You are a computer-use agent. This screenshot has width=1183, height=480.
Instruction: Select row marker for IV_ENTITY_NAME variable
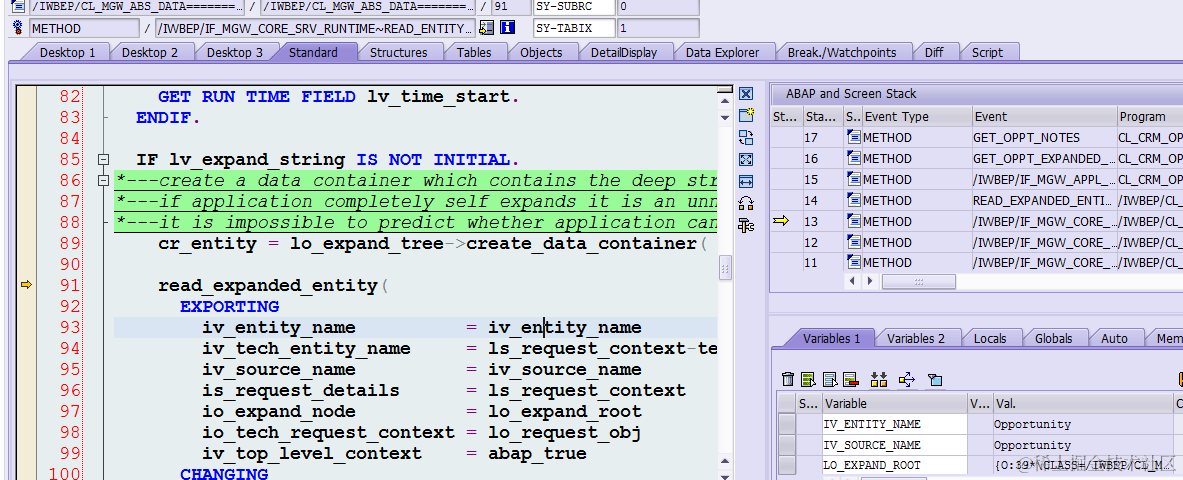point(787,424)
